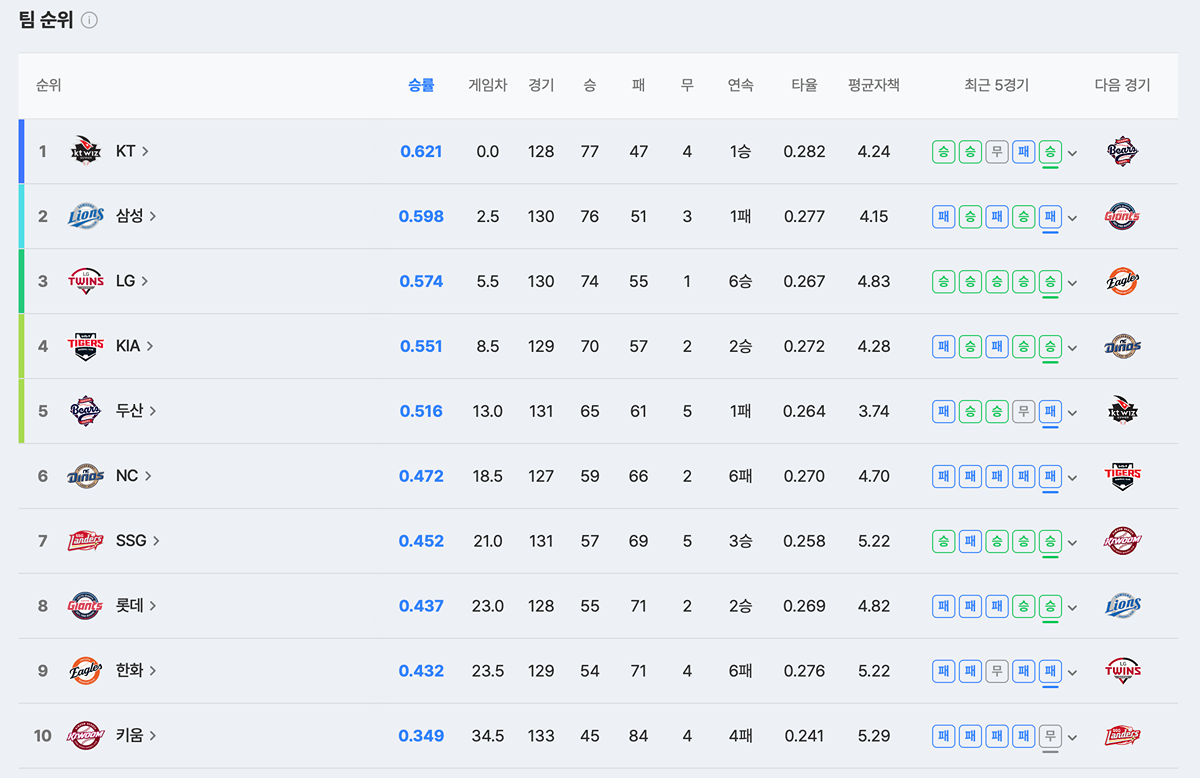Click 키움's win rate 0.349
Screen dimensions: 1200x778
click(421, 737)
